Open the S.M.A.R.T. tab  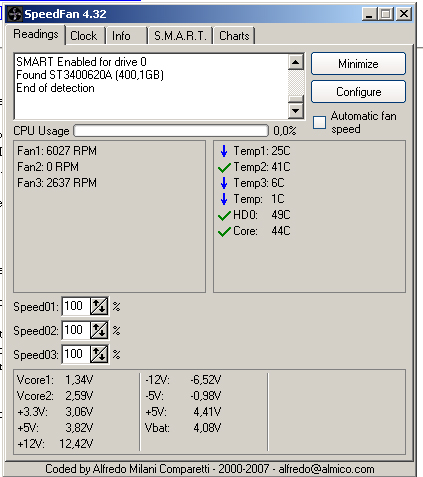[x=180, y=36]
